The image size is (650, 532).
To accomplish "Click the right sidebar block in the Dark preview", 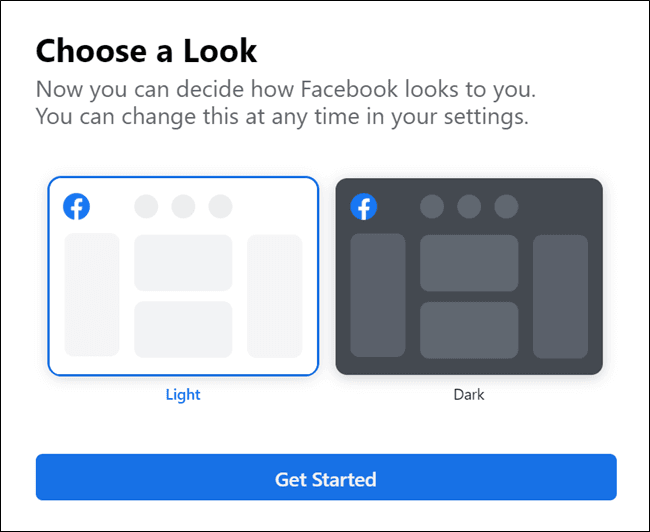I will click(560, 296).
